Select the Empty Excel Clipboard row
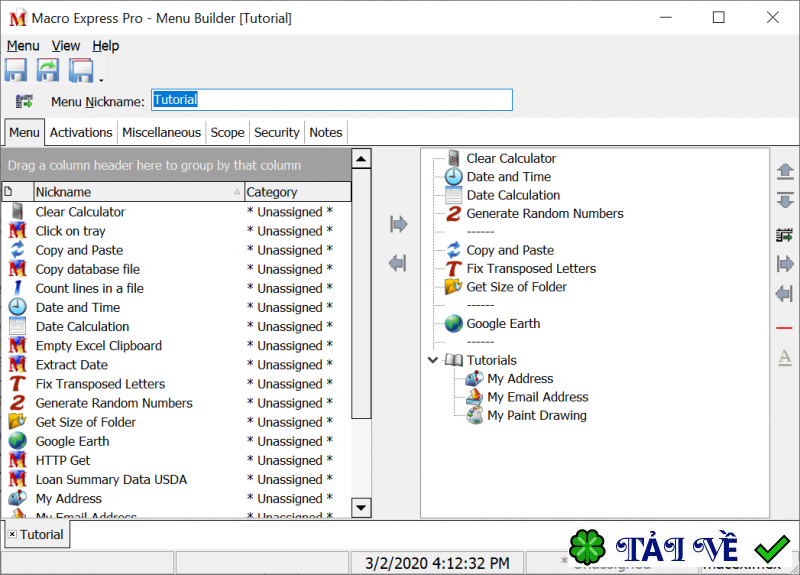Image resolution: width=800 pixels, height=575 pixels. tap(177, 345)
